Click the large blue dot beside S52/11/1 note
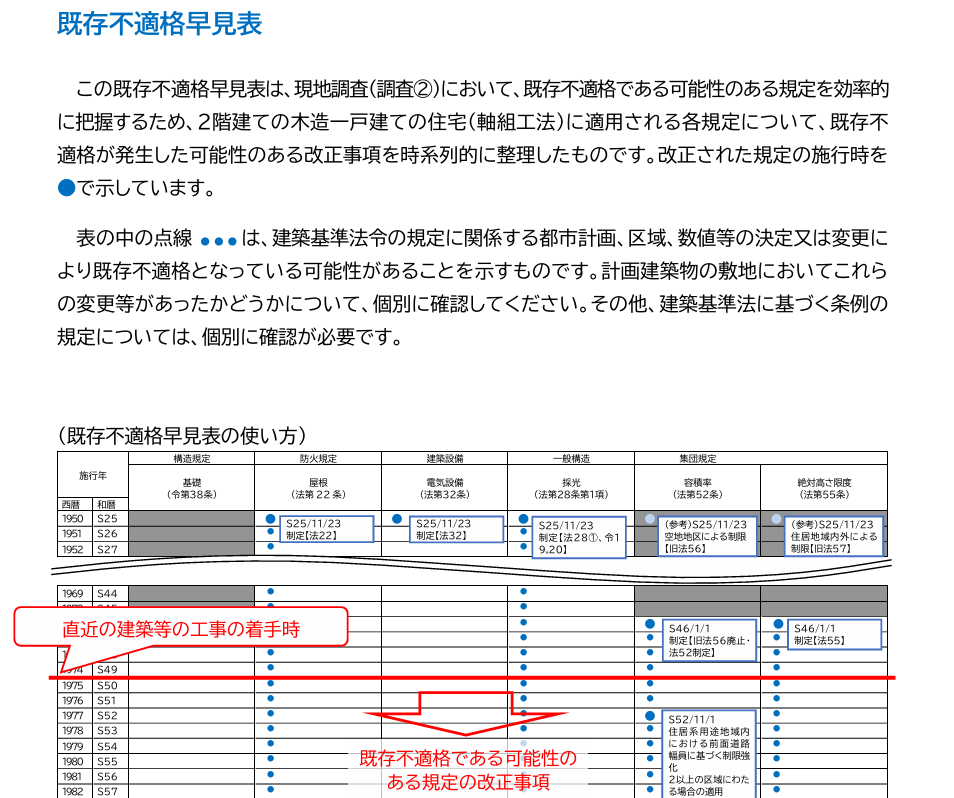 click(x=650, y=717)
